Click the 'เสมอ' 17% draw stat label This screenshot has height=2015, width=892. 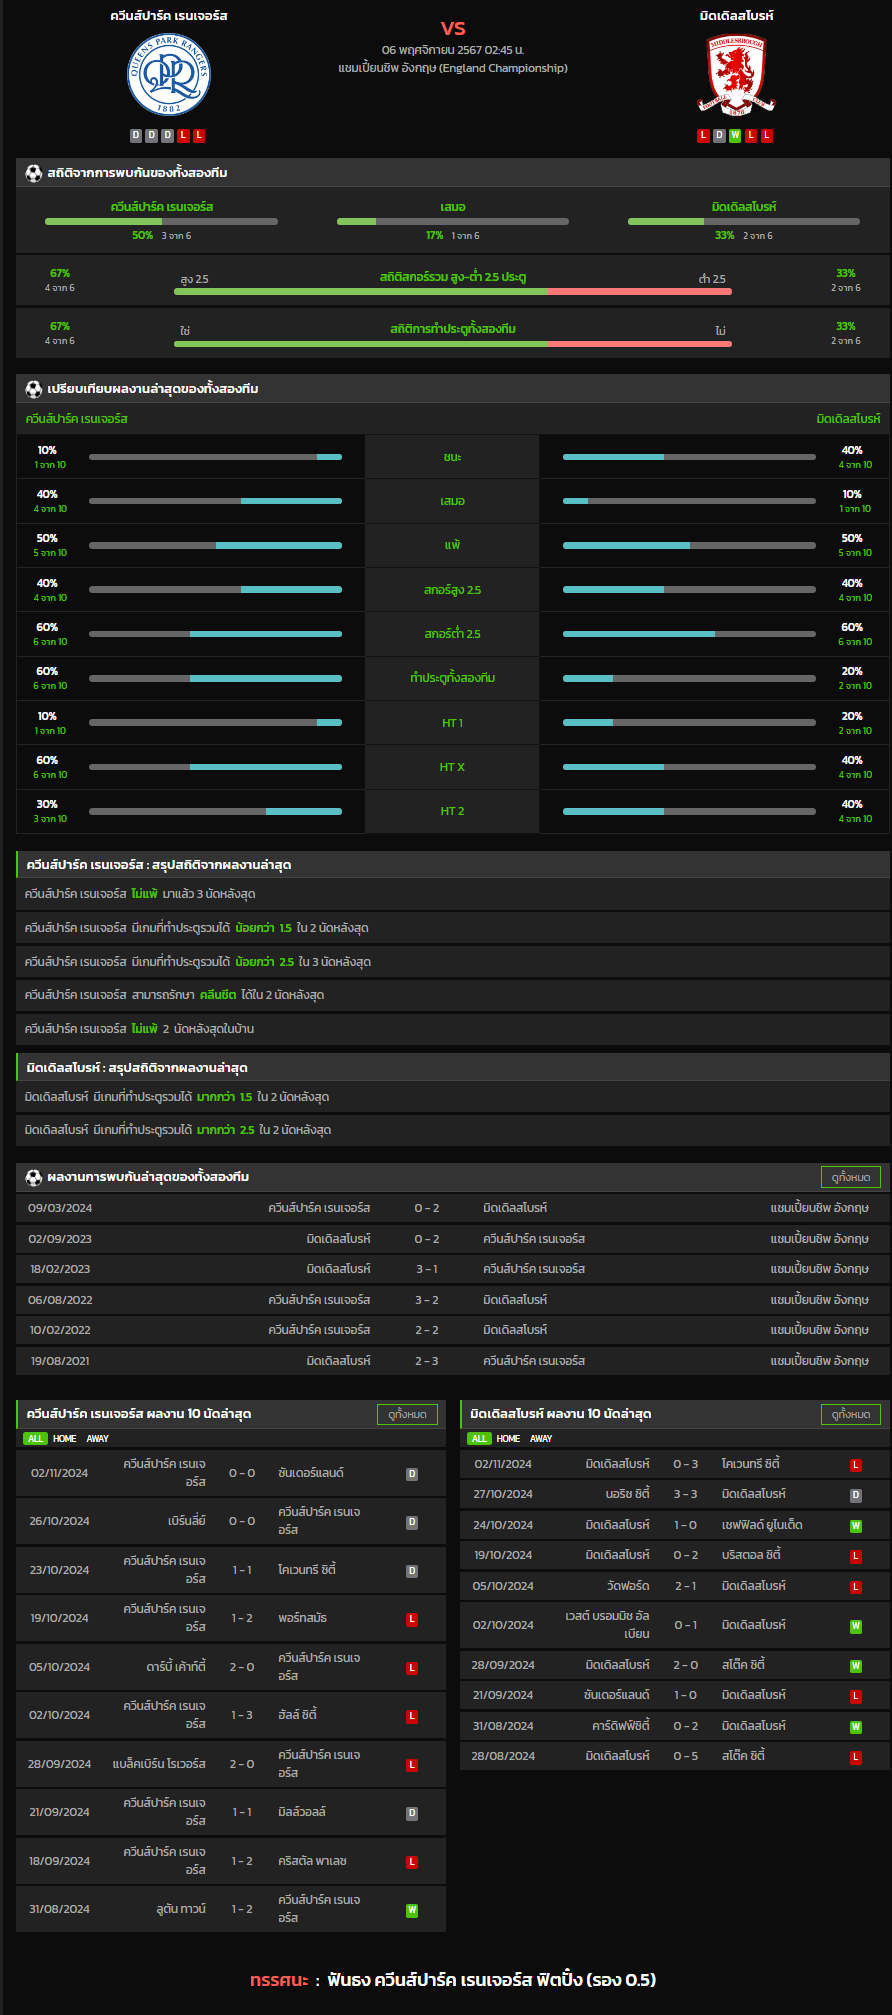coord(453,207)
